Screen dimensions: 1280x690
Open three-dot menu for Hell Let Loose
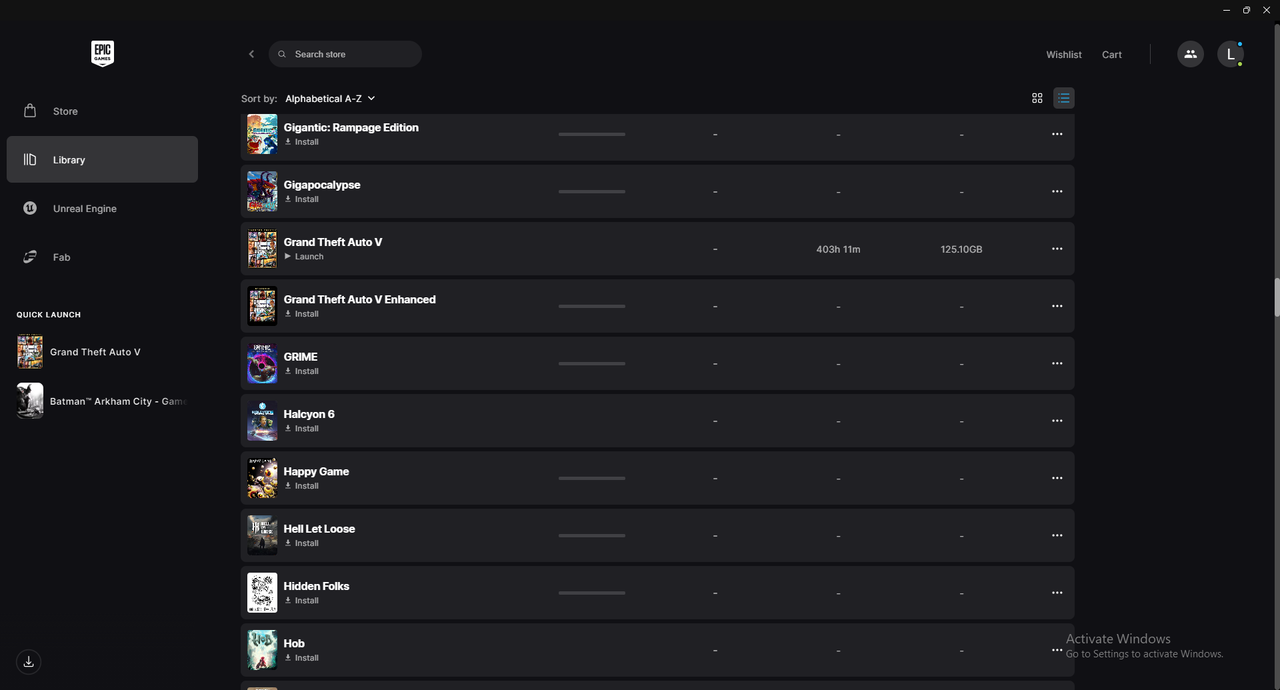click(1057, 535)
